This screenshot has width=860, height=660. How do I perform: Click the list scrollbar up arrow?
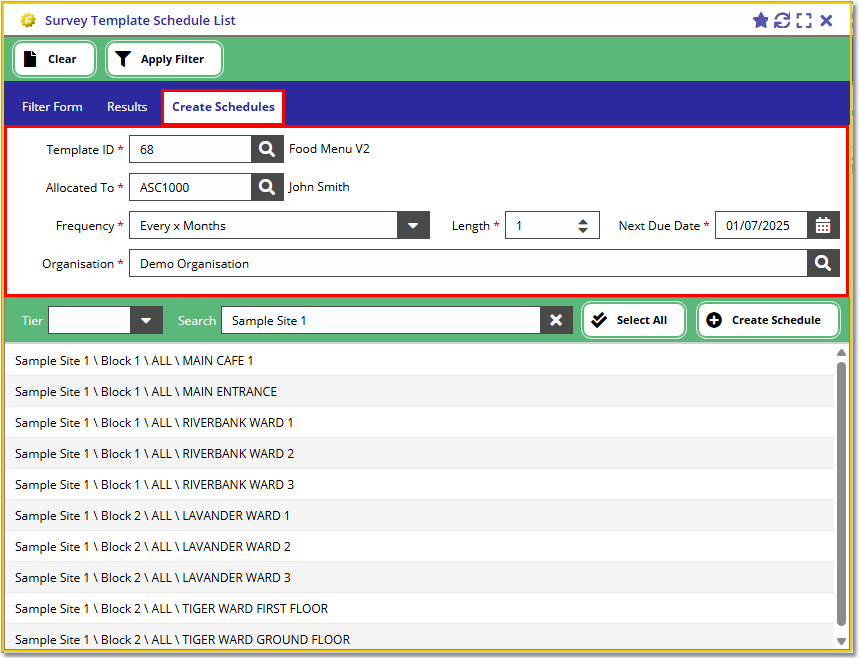click(x=841, y=352)
